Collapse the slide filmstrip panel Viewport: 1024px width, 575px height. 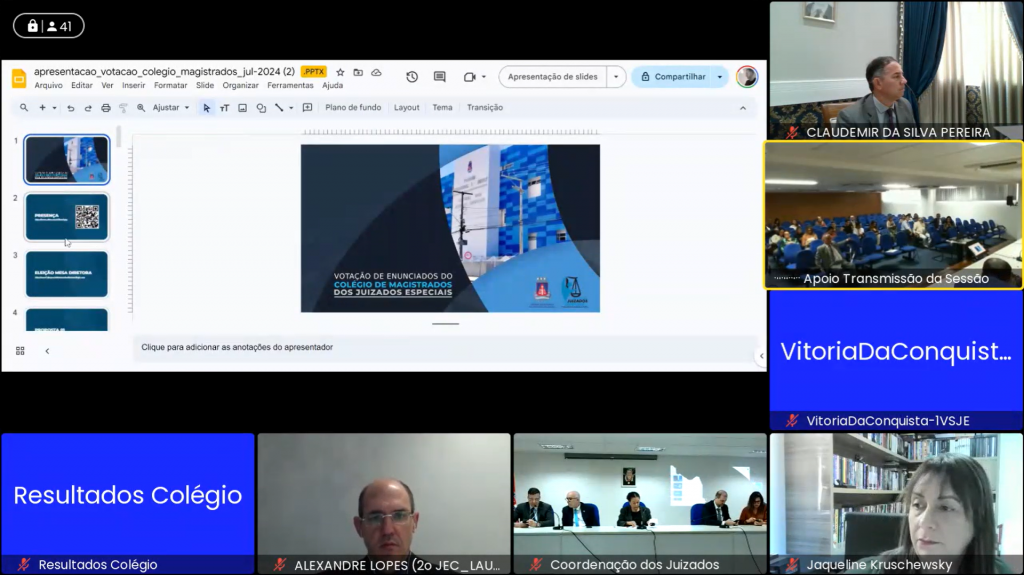pyautogui.click(x=47, y=351)
